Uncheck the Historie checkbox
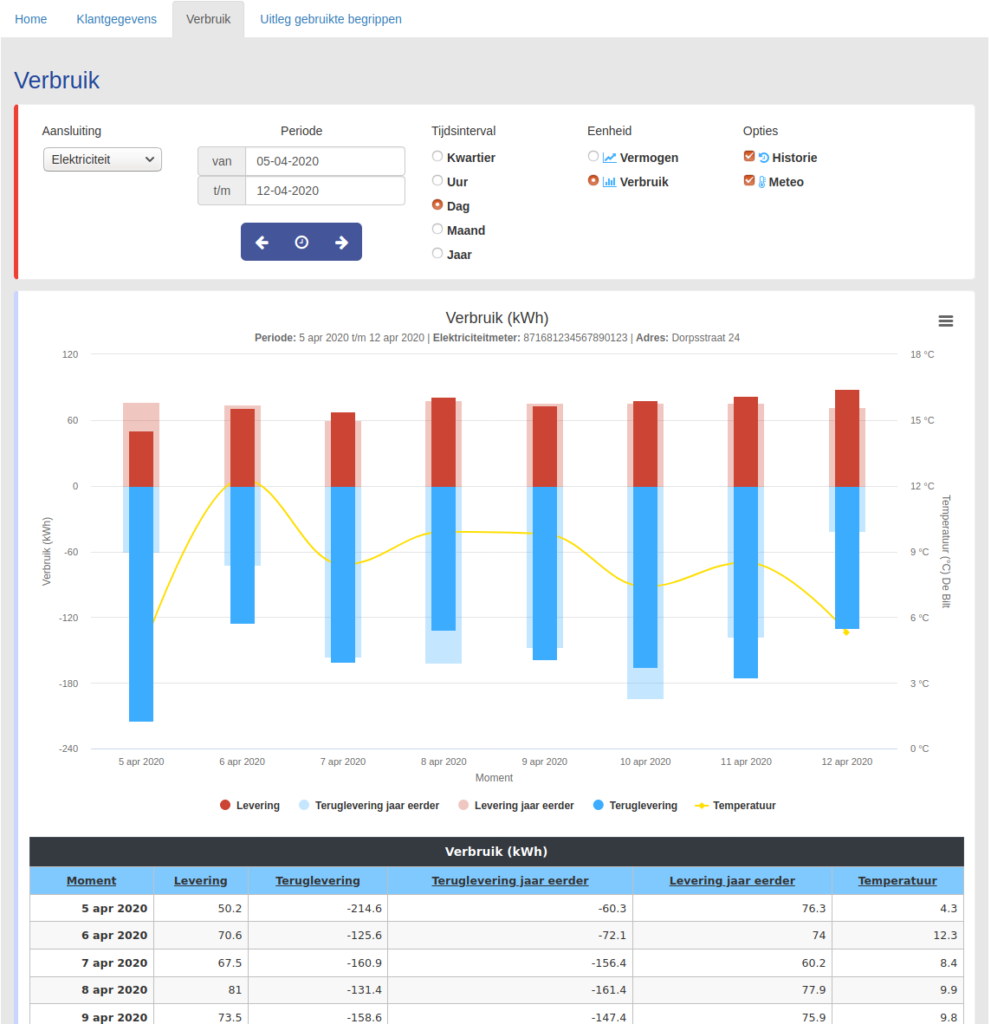Image resolution: width=991 pixels, height=1024 pixels. (749, 157)
